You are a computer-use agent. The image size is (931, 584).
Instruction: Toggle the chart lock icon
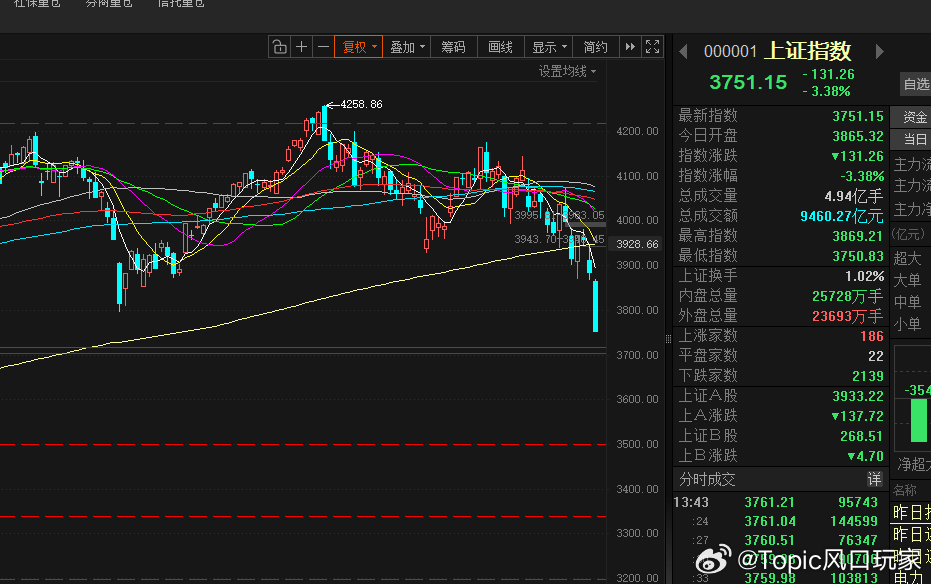point(280,47)
